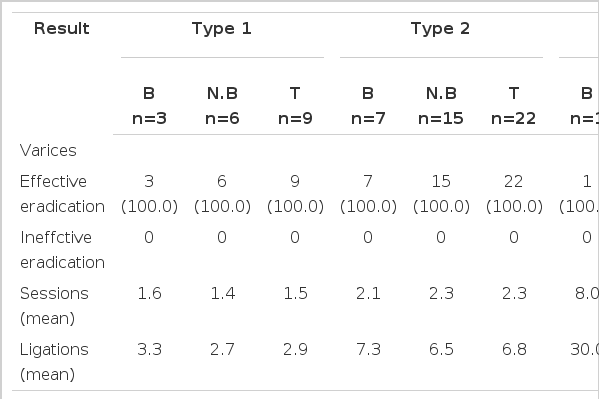Click the 6.8 ligations mean cell
Screen dimensions: 599x399
514,350
